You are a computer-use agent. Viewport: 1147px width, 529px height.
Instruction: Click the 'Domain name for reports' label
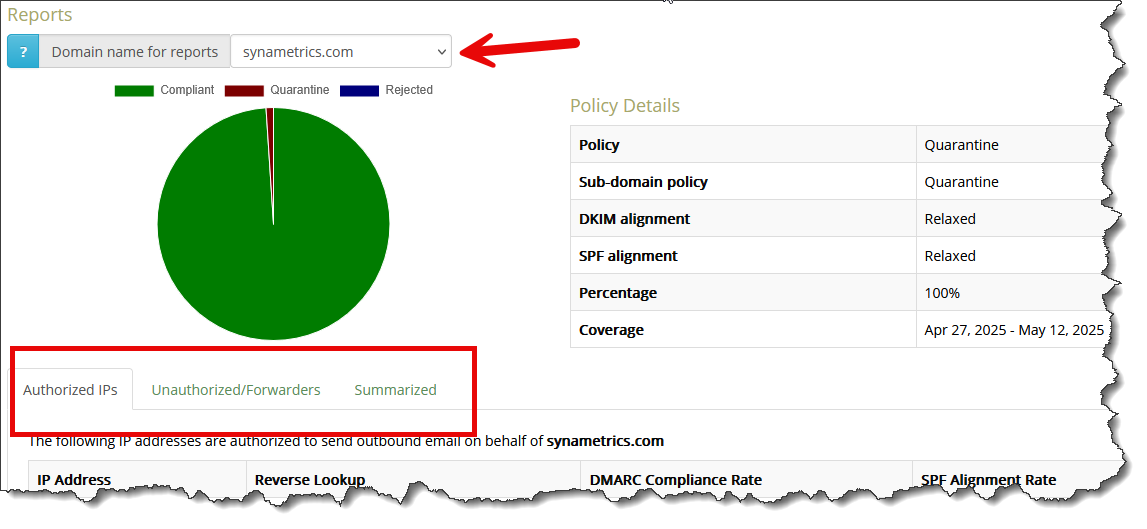click(134, 52)
